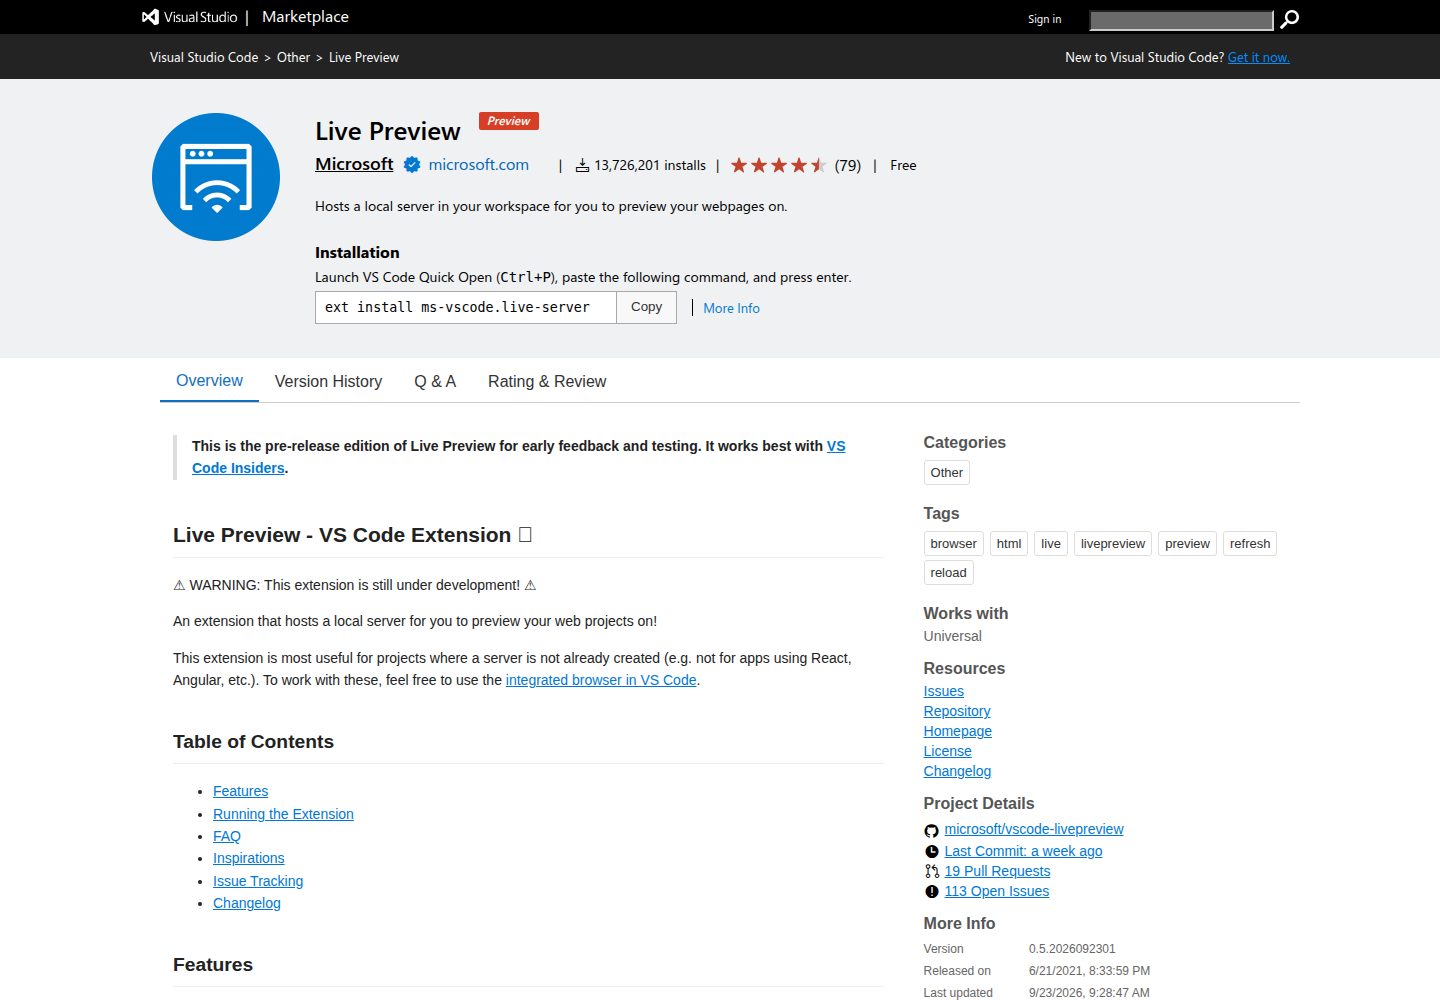Jump to Features in table of contents
This screenshot has width=1440, height=1000.
click(240, 791)
